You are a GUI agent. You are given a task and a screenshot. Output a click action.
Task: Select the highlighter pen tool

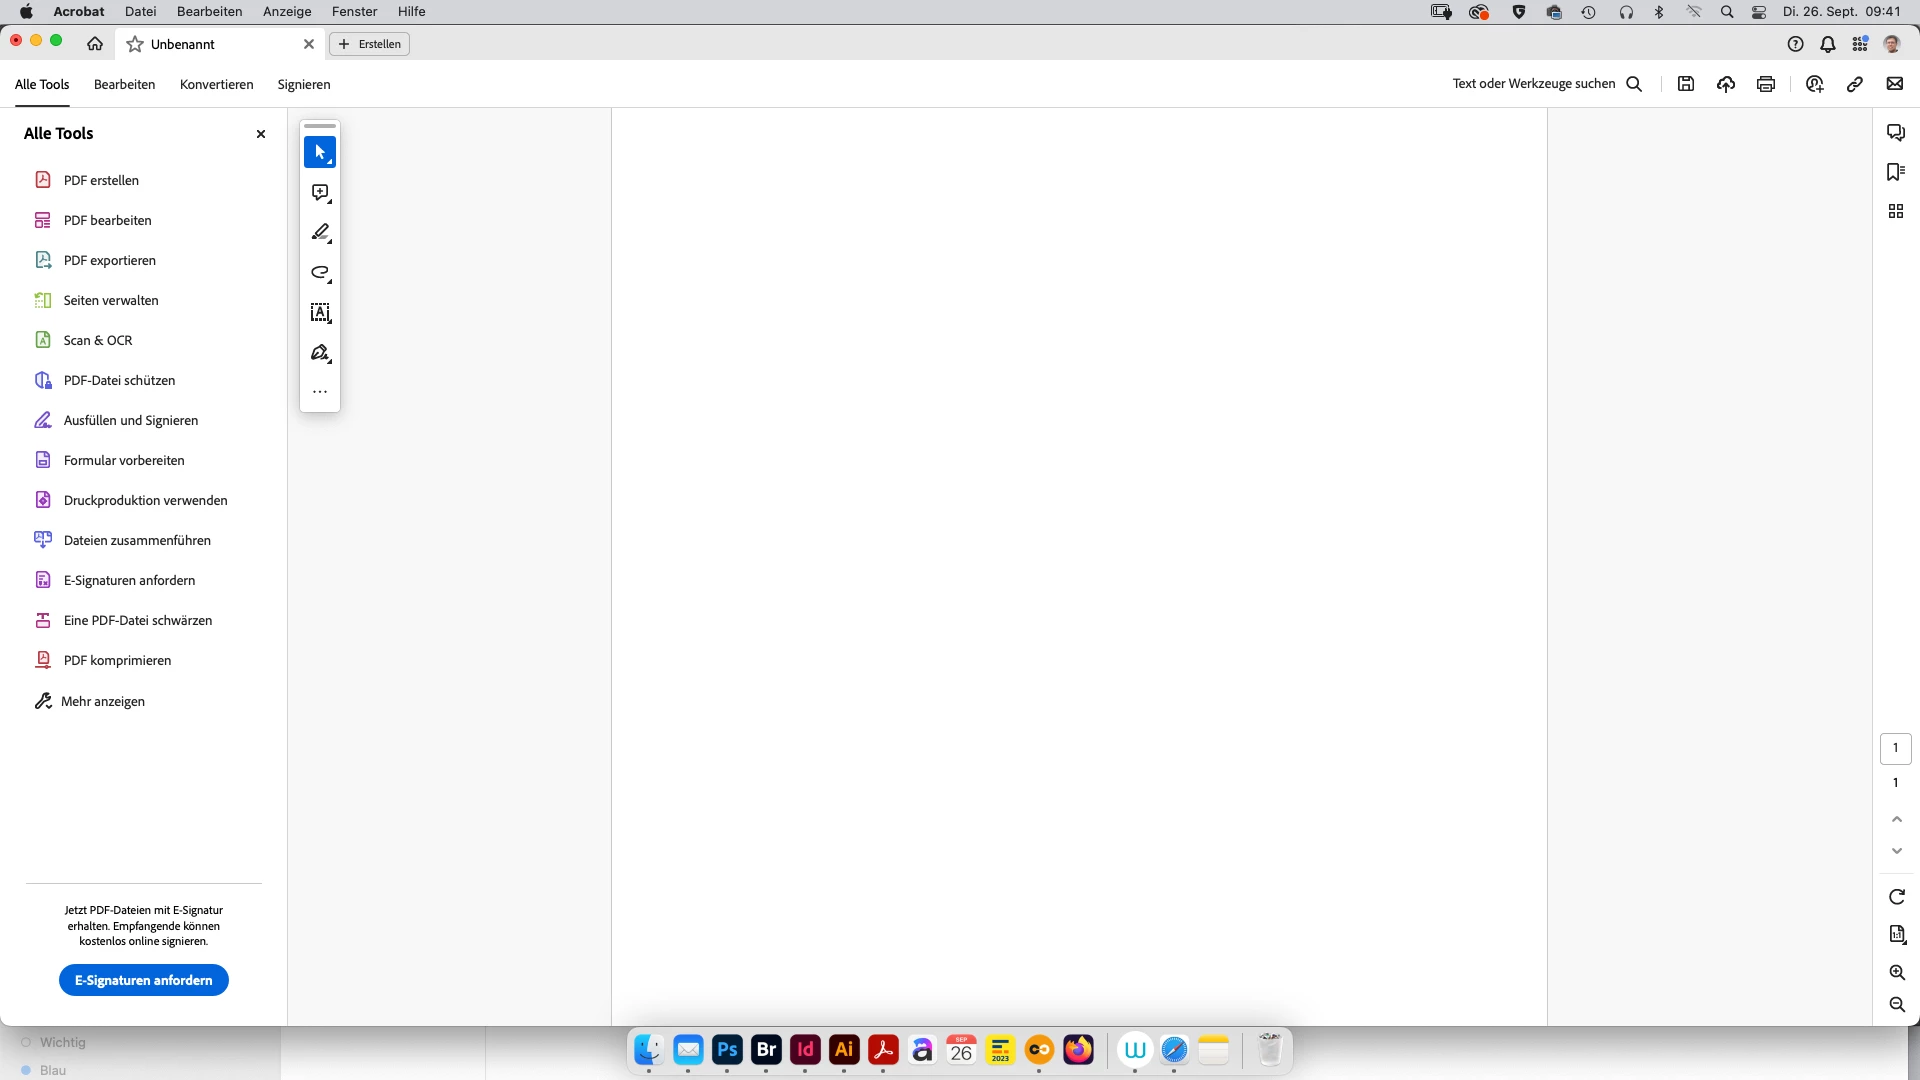coord(320,233)
